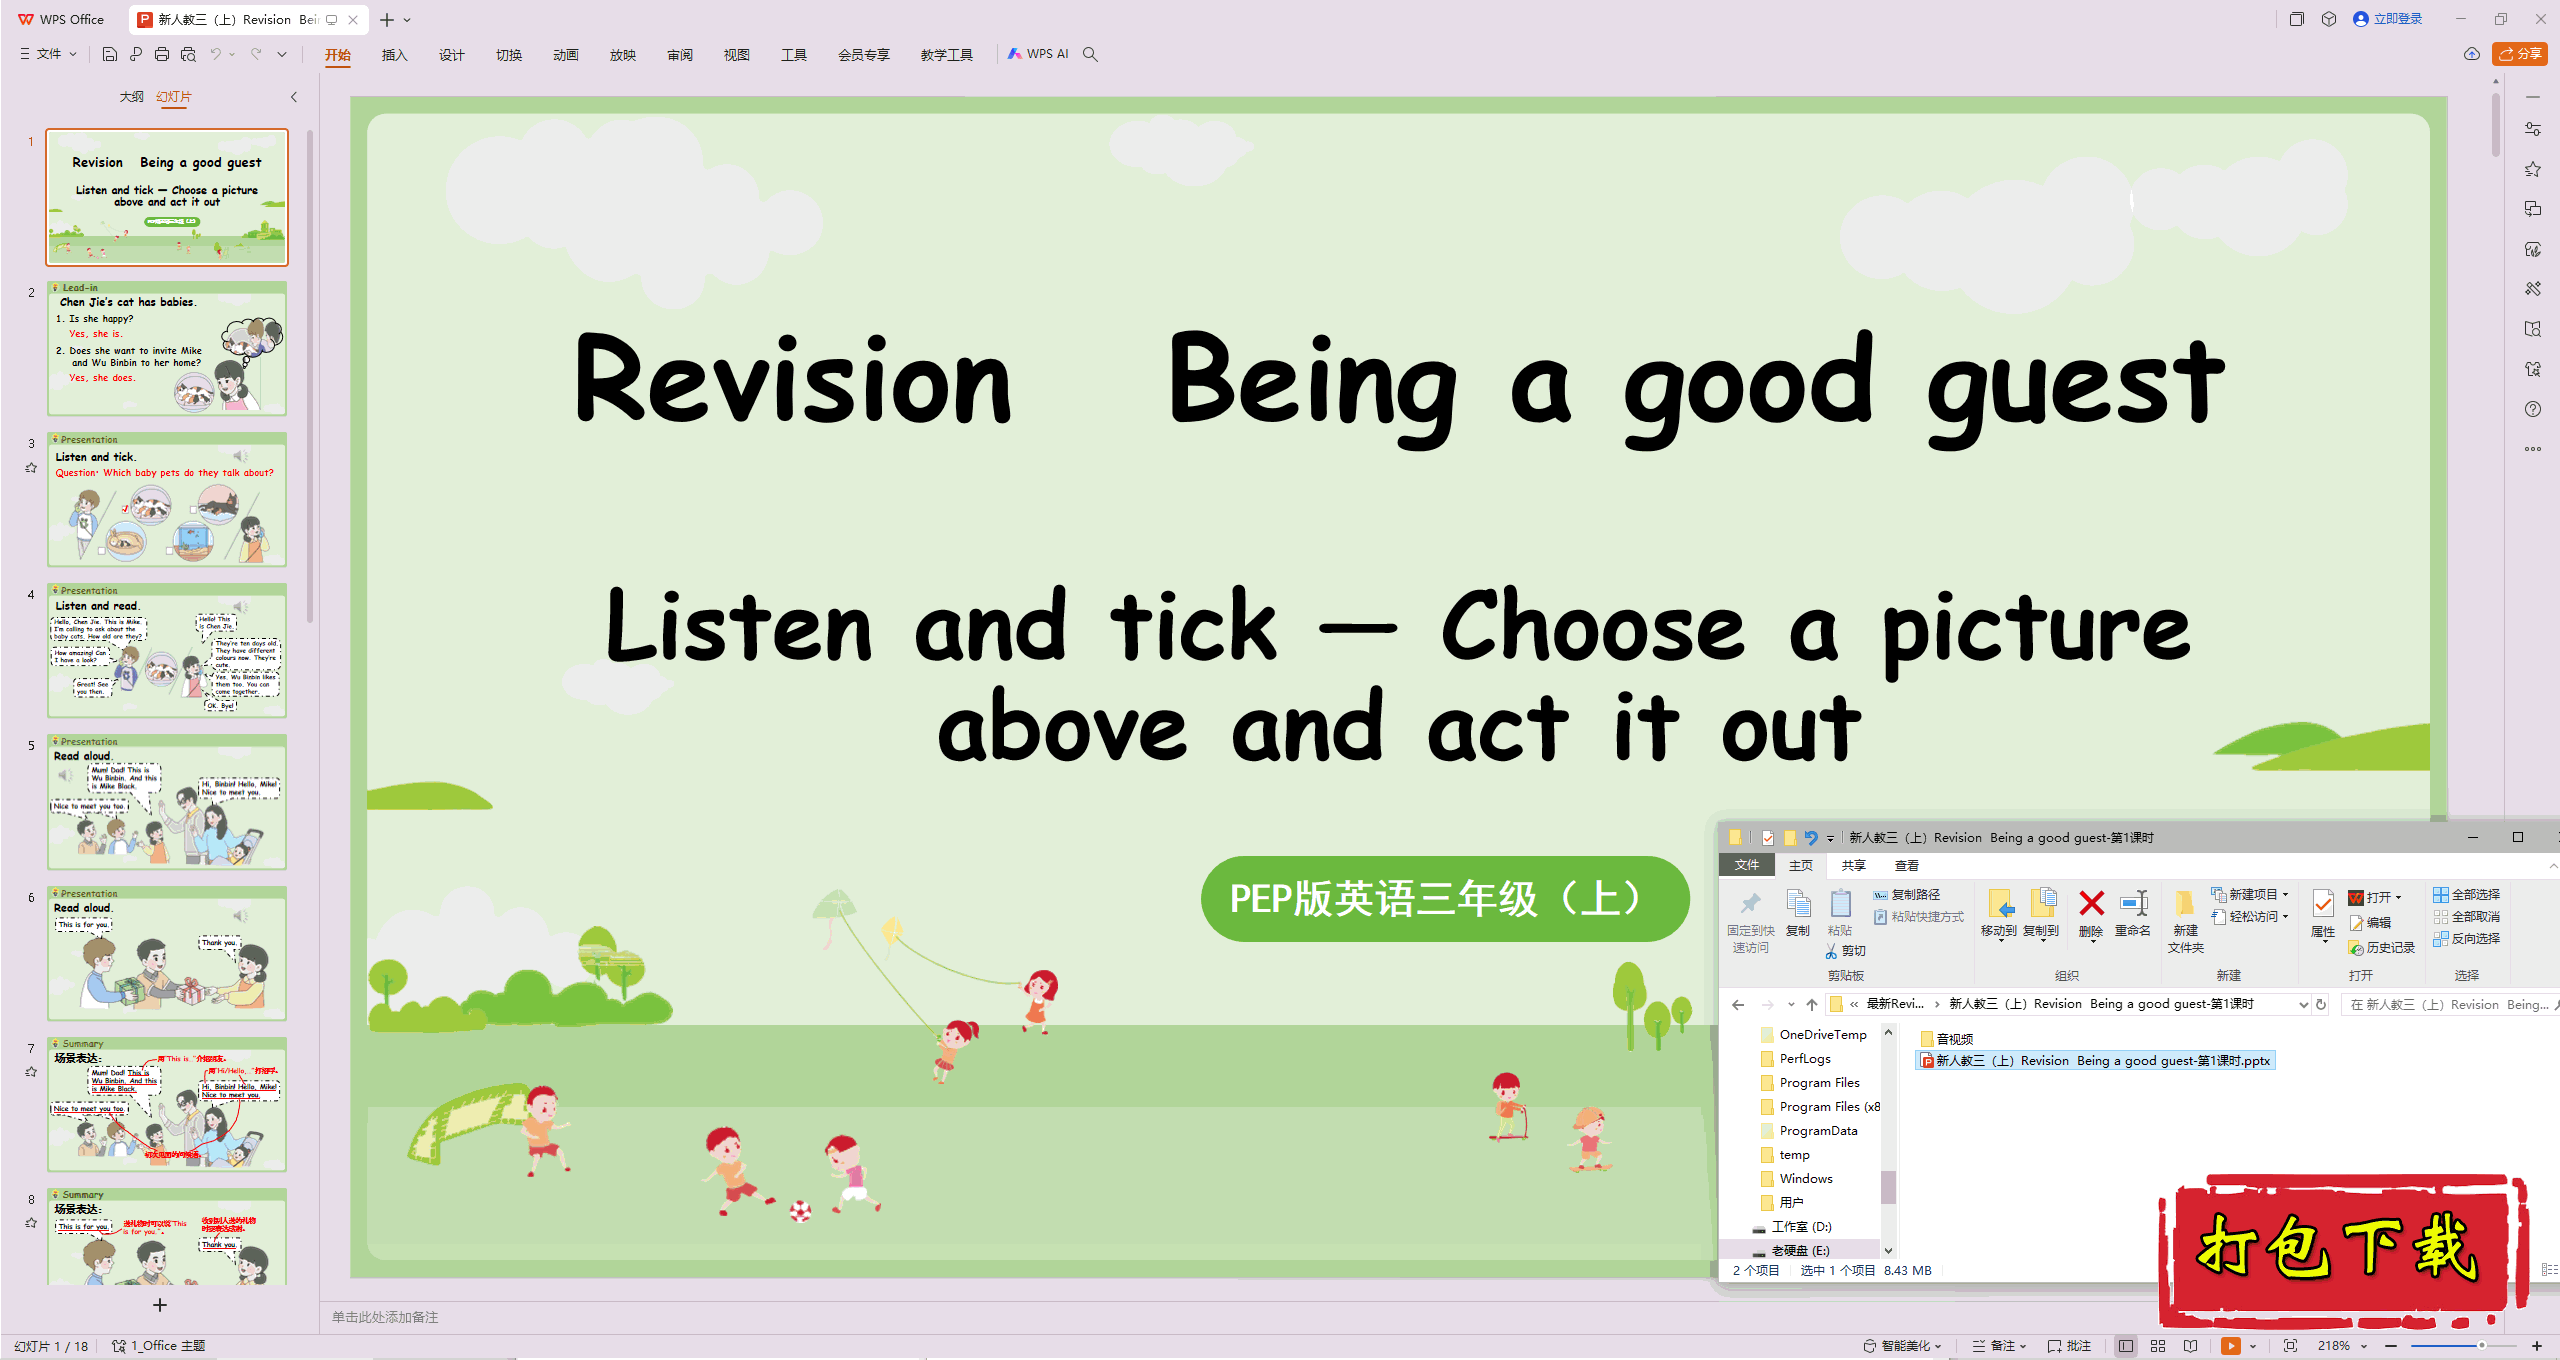Screen dimensions: 2560x1360
Task: Click the Share (分享) button
Action: (2520, 54)
